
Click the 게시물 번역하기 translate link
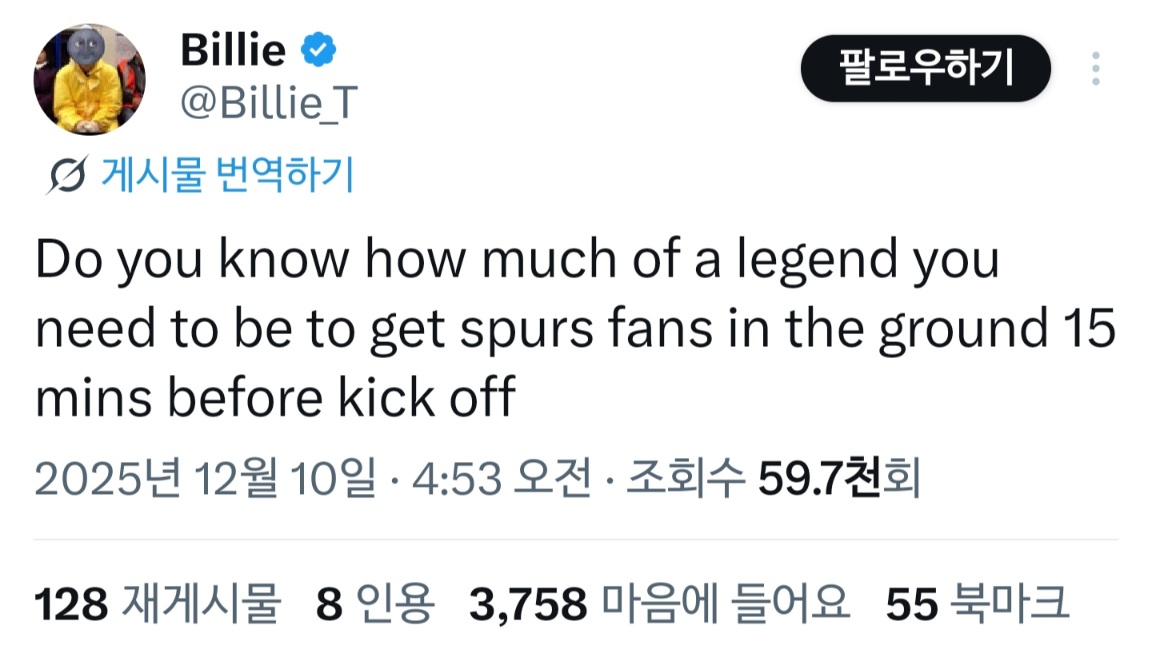(227, 176)
